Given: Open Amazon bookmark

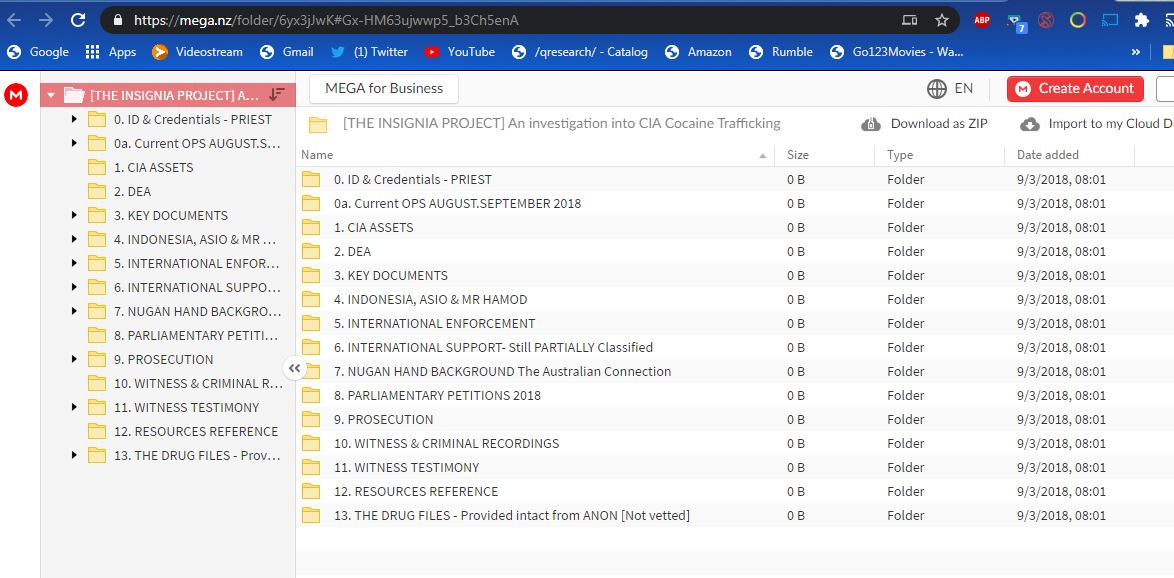Looking at the screenshot, I should click(698, 52).
